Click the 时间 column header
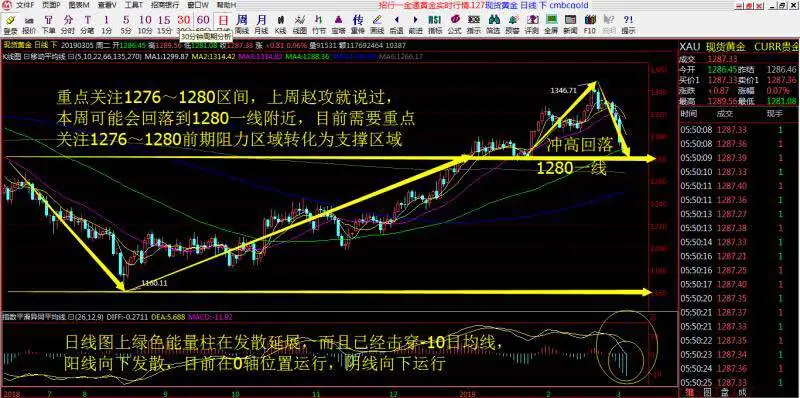Image resolution: width=800 pixels, height=398 pixels. click(689, 114)
